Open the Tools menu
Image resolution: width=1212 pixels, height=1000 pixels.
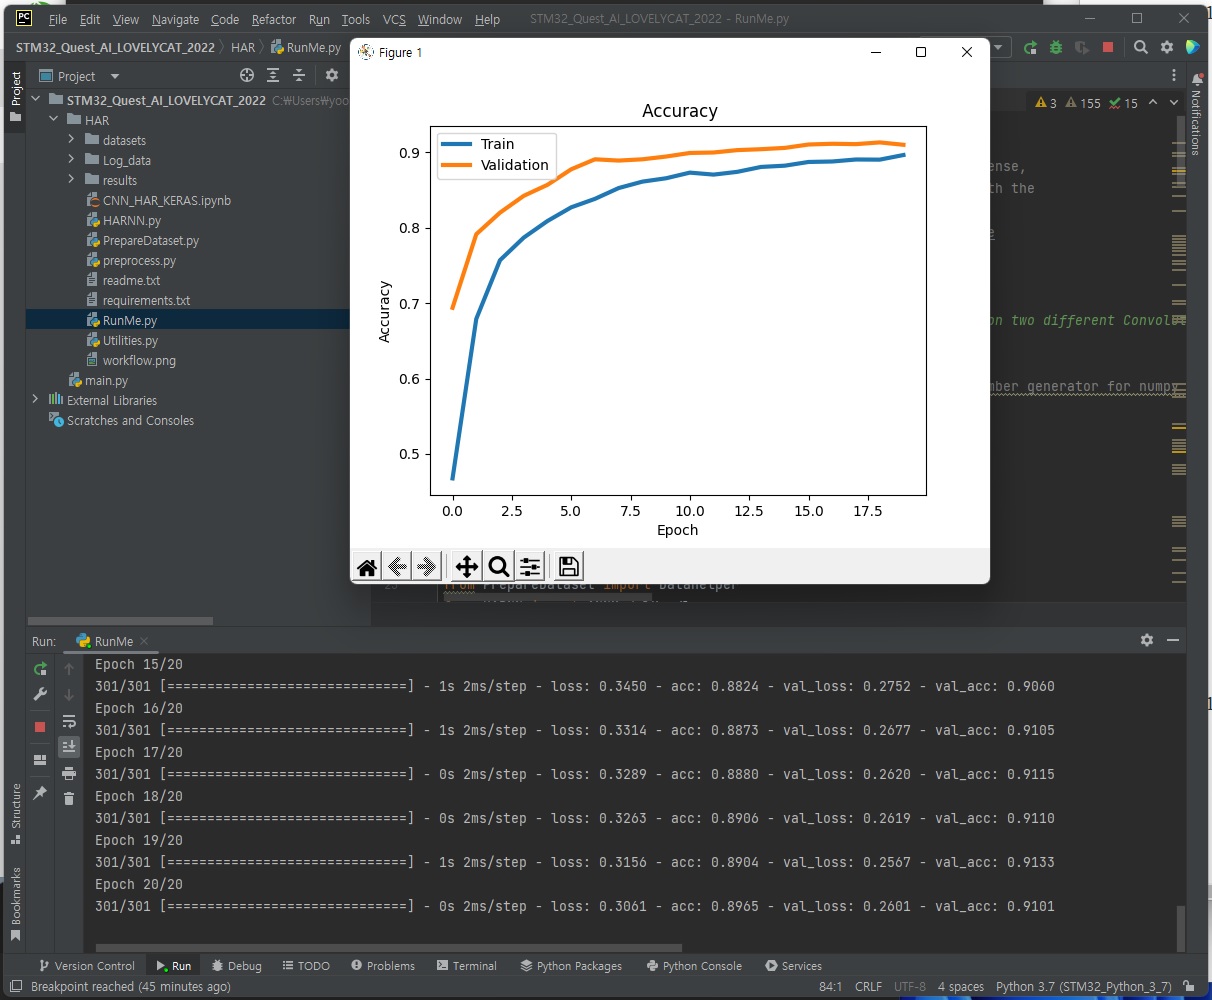point(355,19)
